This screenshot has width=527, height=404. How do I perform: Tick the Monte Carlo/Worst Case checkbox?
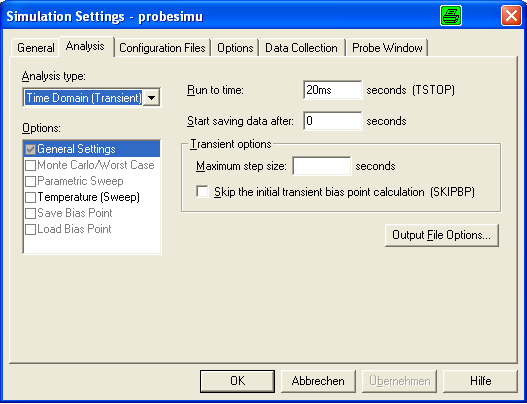[x=30, y=165]
